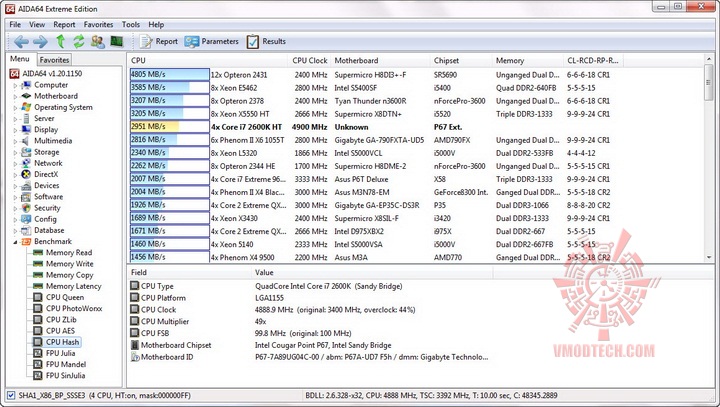
Task: Open the FPU Julia benchmark
Action: tap(60, 353)
